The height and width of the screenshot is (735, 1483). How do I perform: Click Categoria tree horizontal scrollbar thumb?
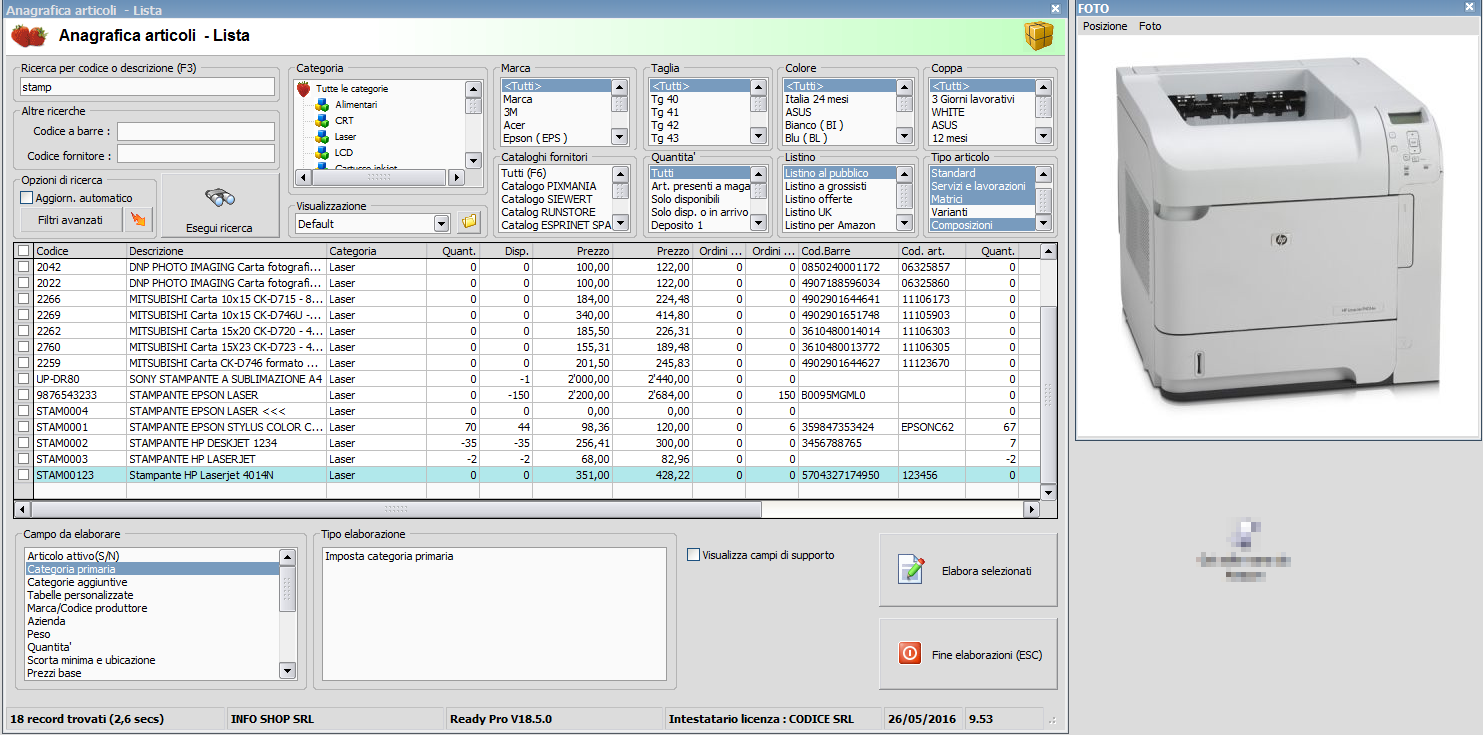378,177
